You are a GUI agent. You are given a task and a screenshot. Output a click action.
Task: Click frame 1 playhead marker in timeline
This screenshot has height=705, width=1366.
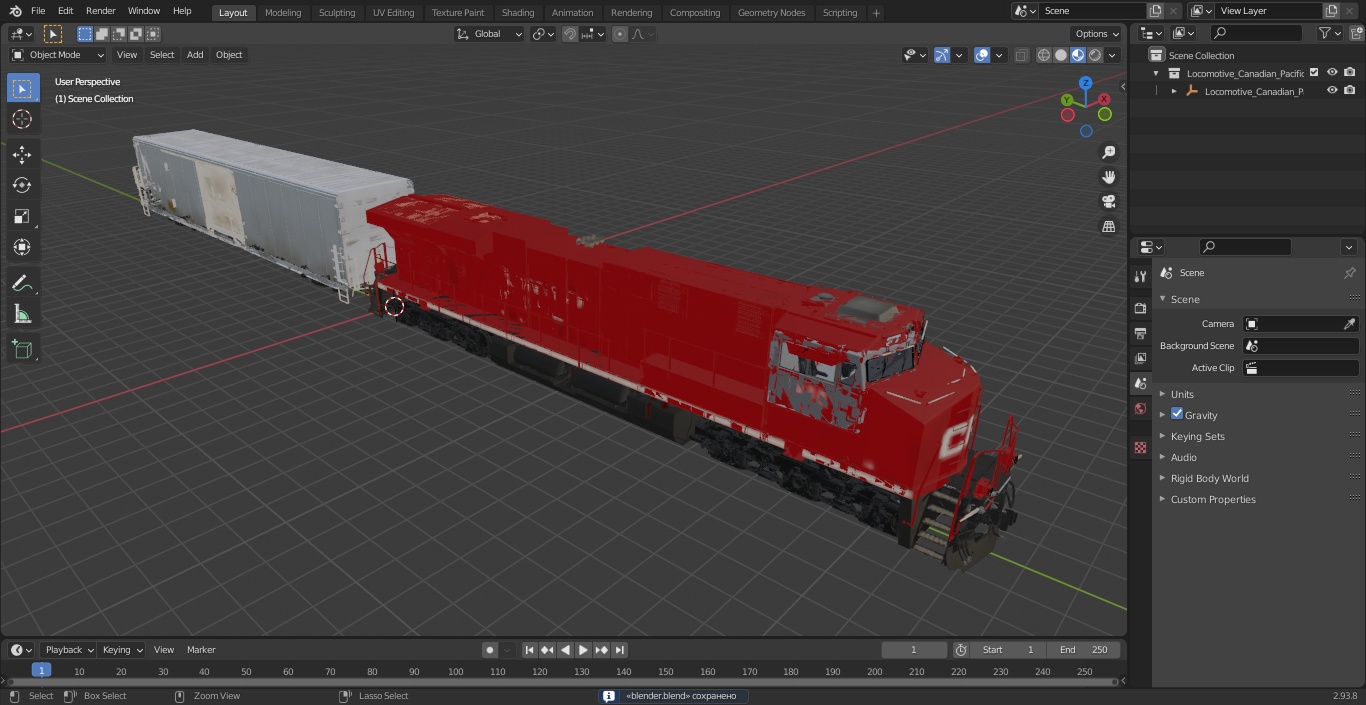(41, 671)
